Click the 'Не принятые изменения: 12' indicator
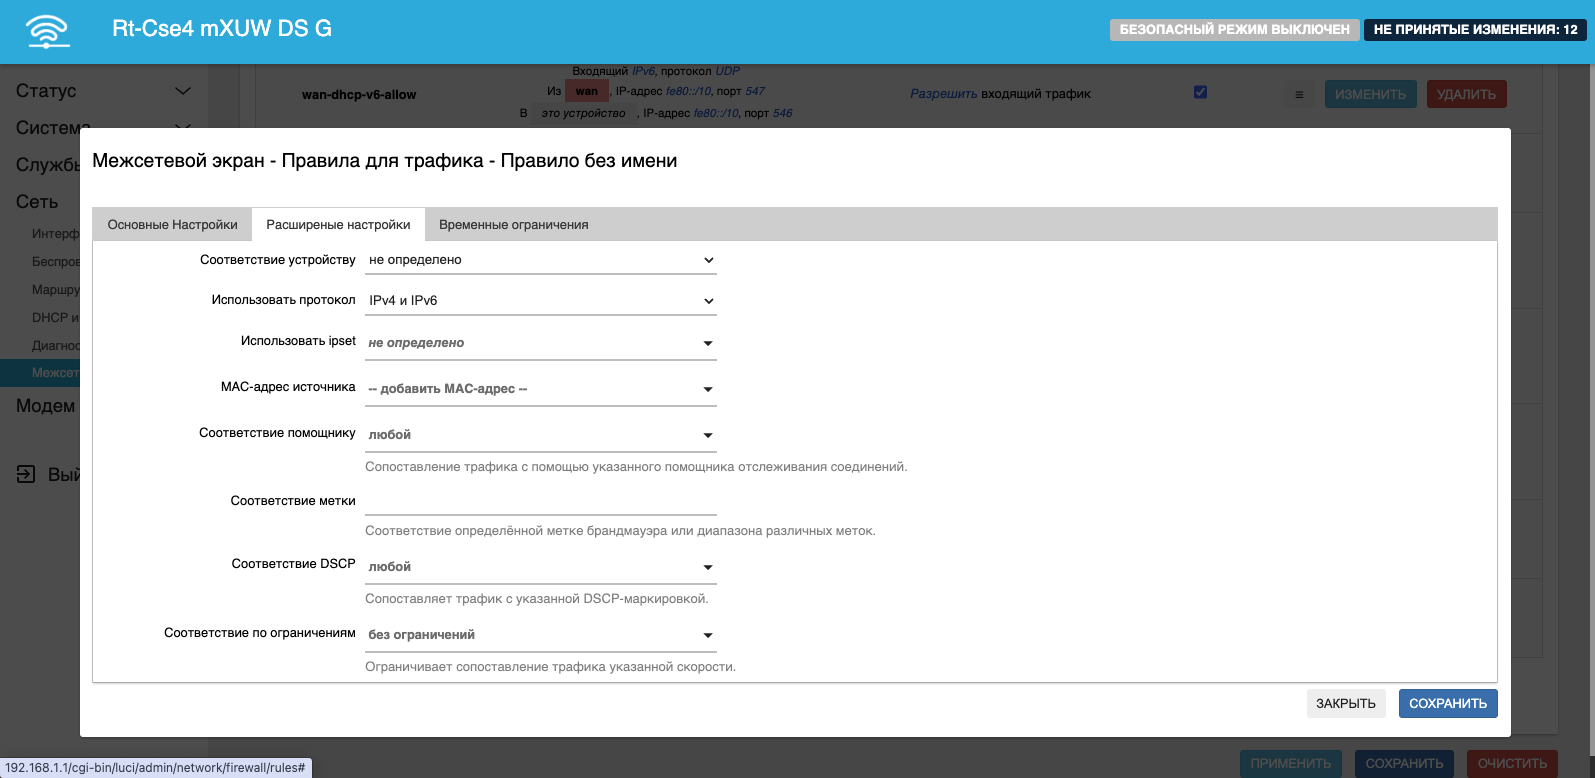This screenshot has width=1595, height=778. tap(1475, 30)
